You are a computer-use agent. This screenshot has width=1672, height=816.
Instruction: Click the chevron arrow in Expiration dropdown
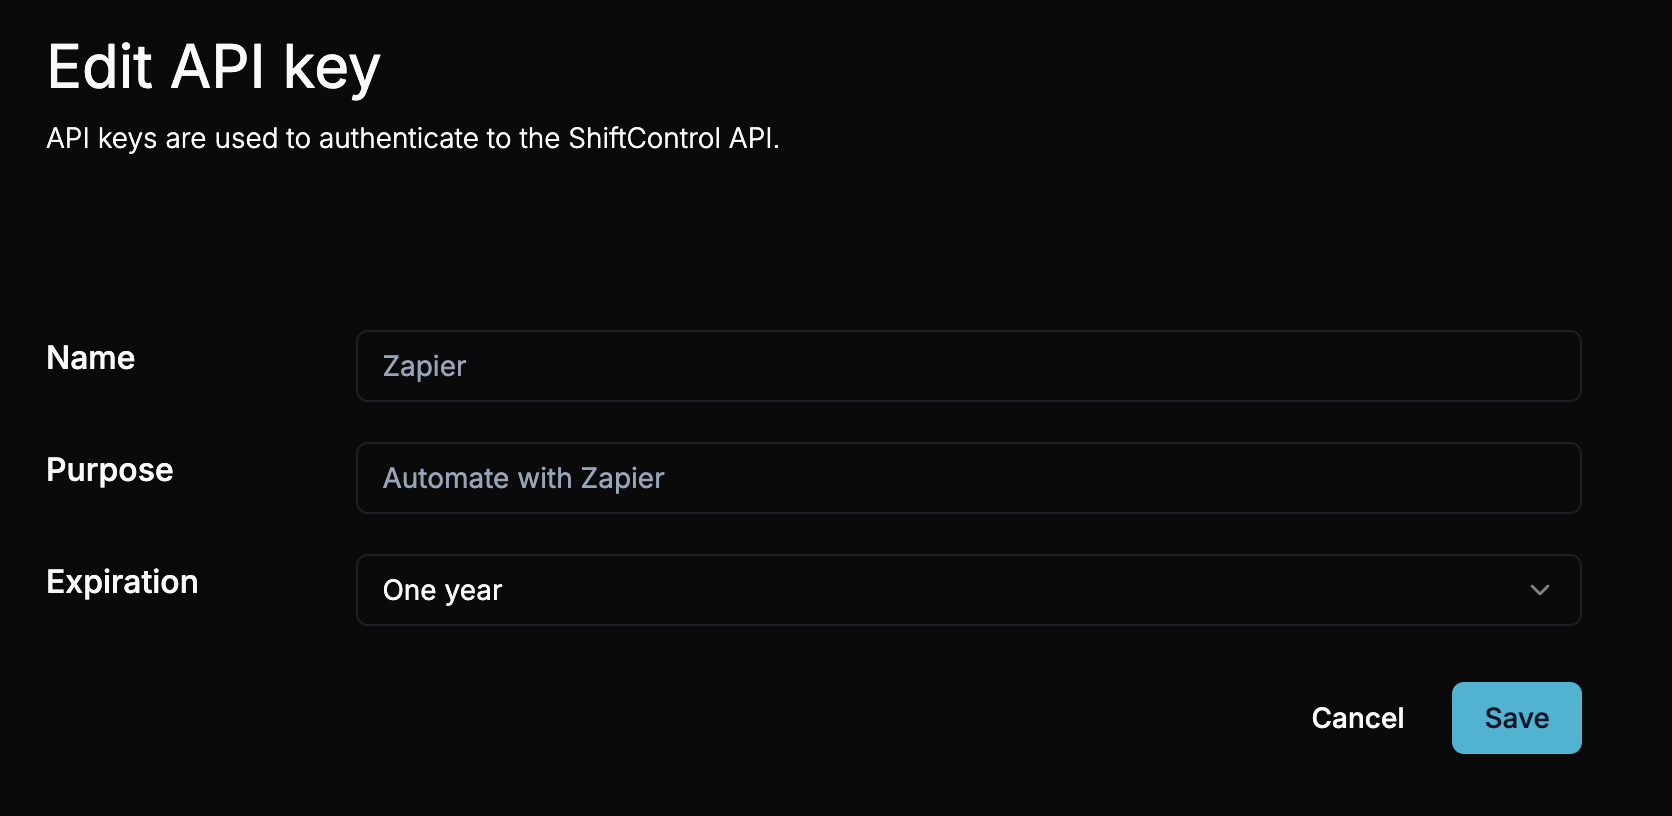pyautogui.click(x=1539, y=590)
